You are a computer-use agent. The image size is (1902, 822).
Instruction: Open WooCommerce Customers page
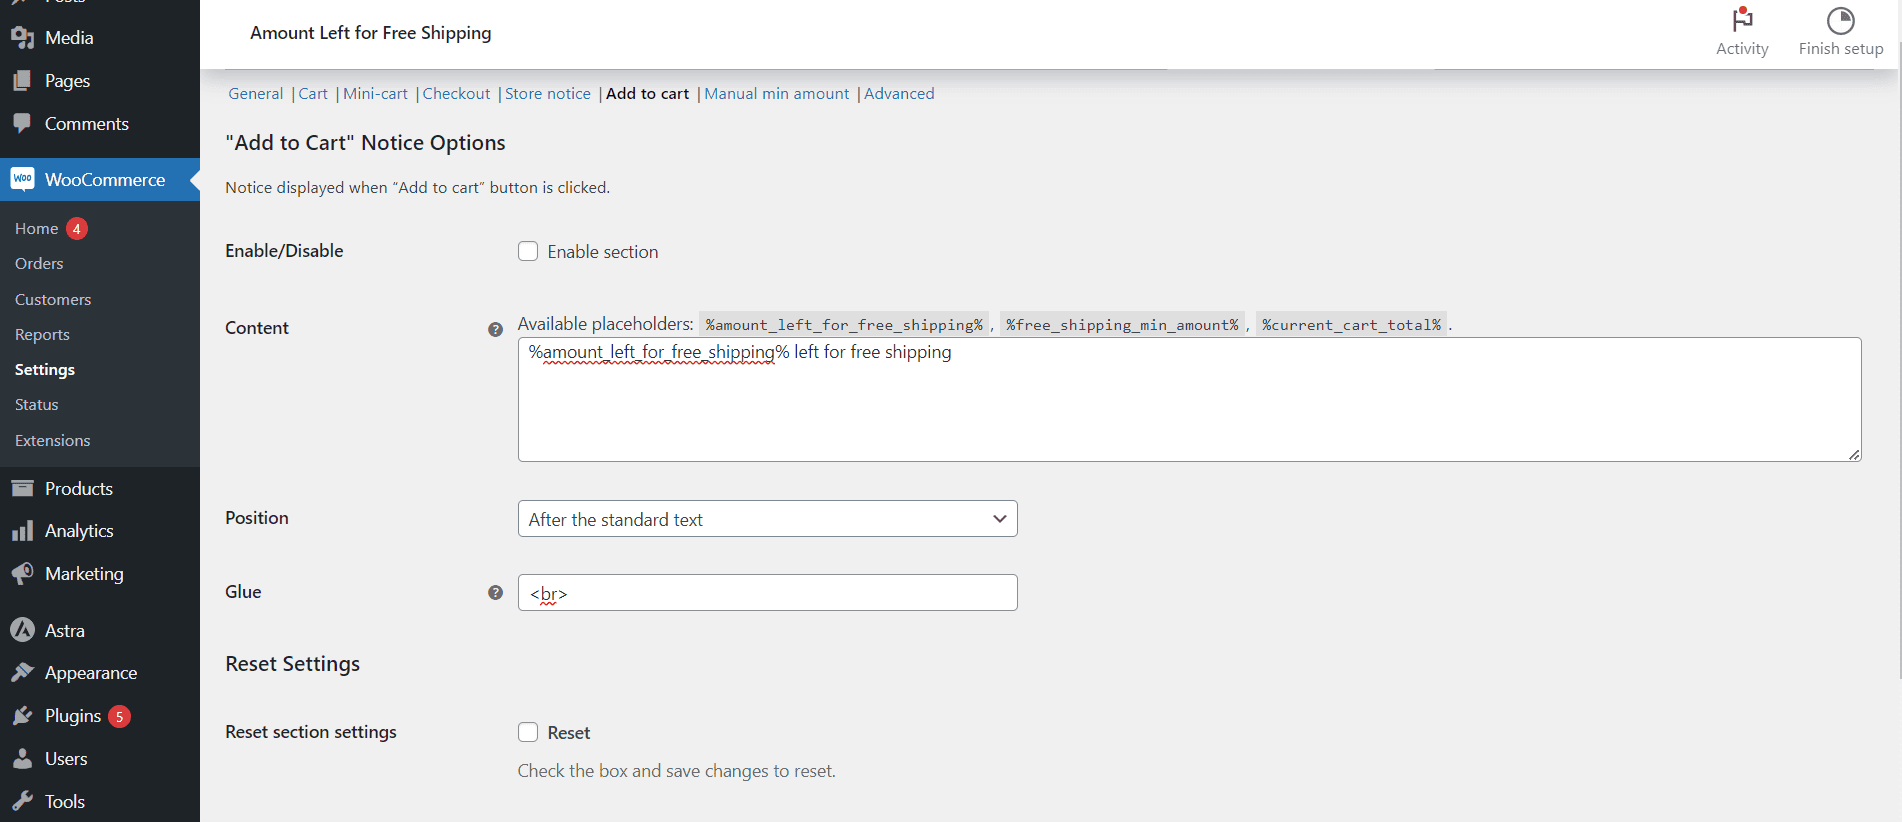point(53,300)
